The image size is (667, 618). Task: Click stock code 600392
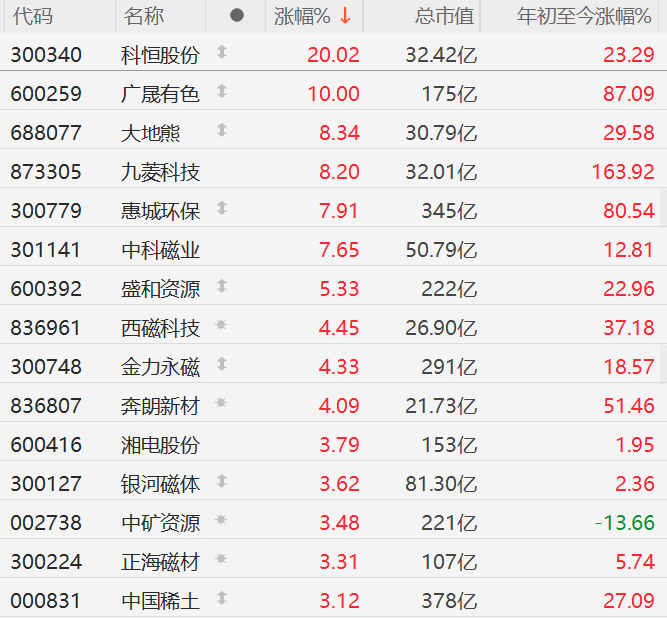(46, 289)
